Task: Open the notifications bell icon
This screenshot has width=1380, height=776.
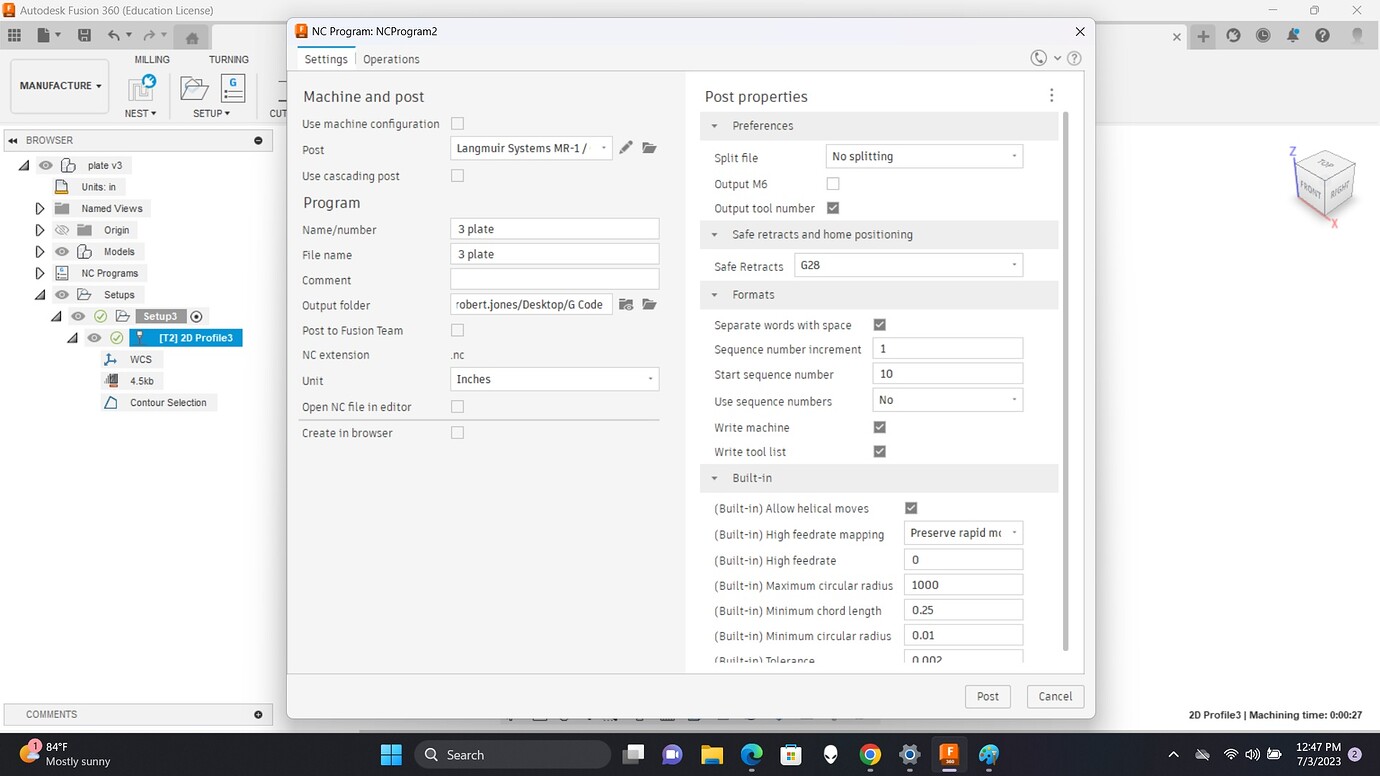Action: pos(1293,35)
